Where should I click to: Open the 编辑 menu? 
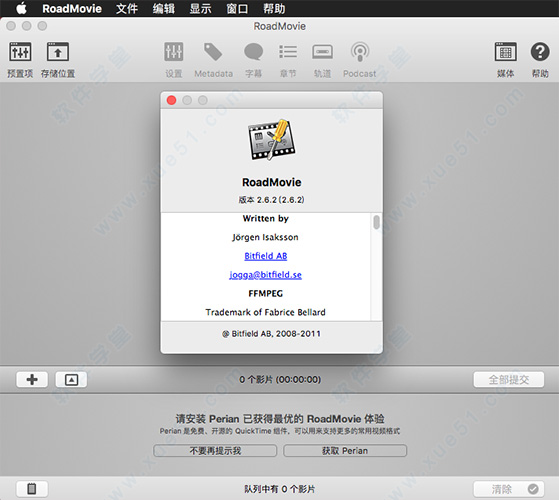[x=164, y=8]
